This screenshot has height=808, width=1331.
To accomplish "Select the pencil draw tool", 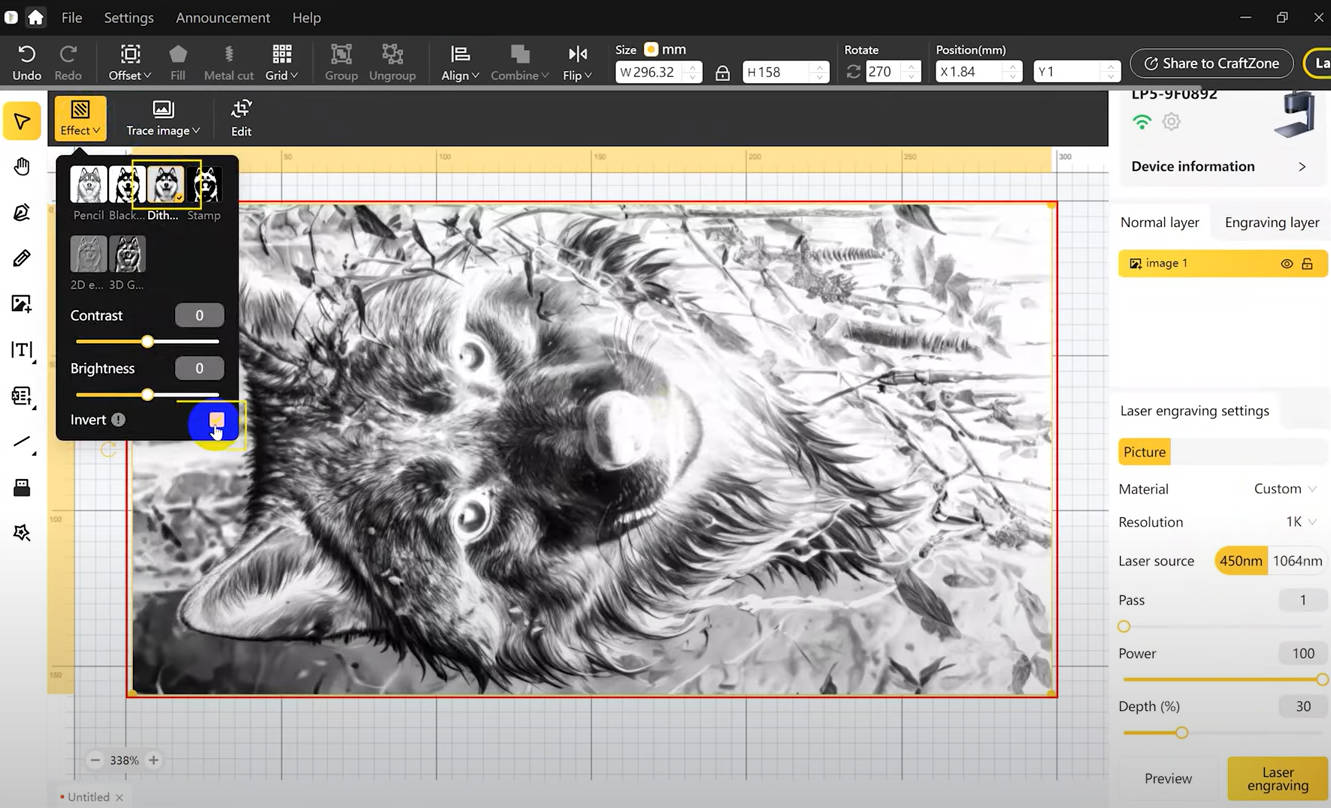I will (21, 259).
